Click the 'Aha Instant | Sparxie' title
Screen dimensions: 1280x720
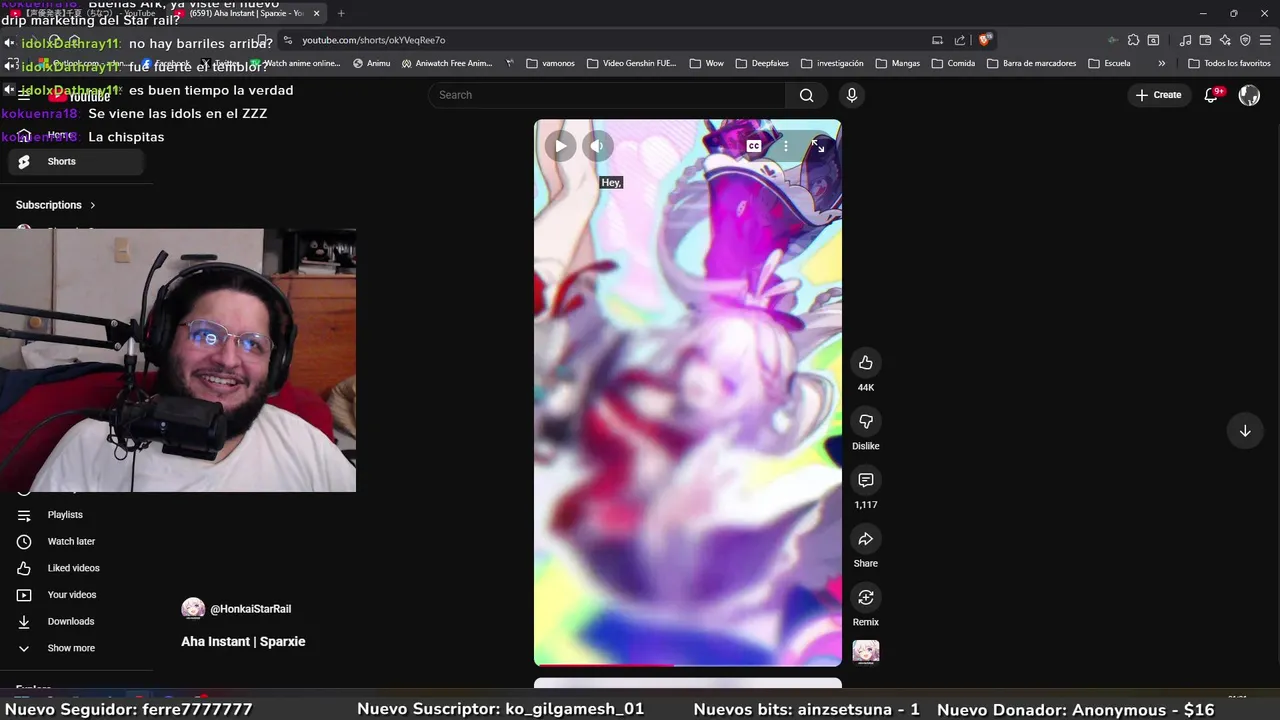(243, 641)
